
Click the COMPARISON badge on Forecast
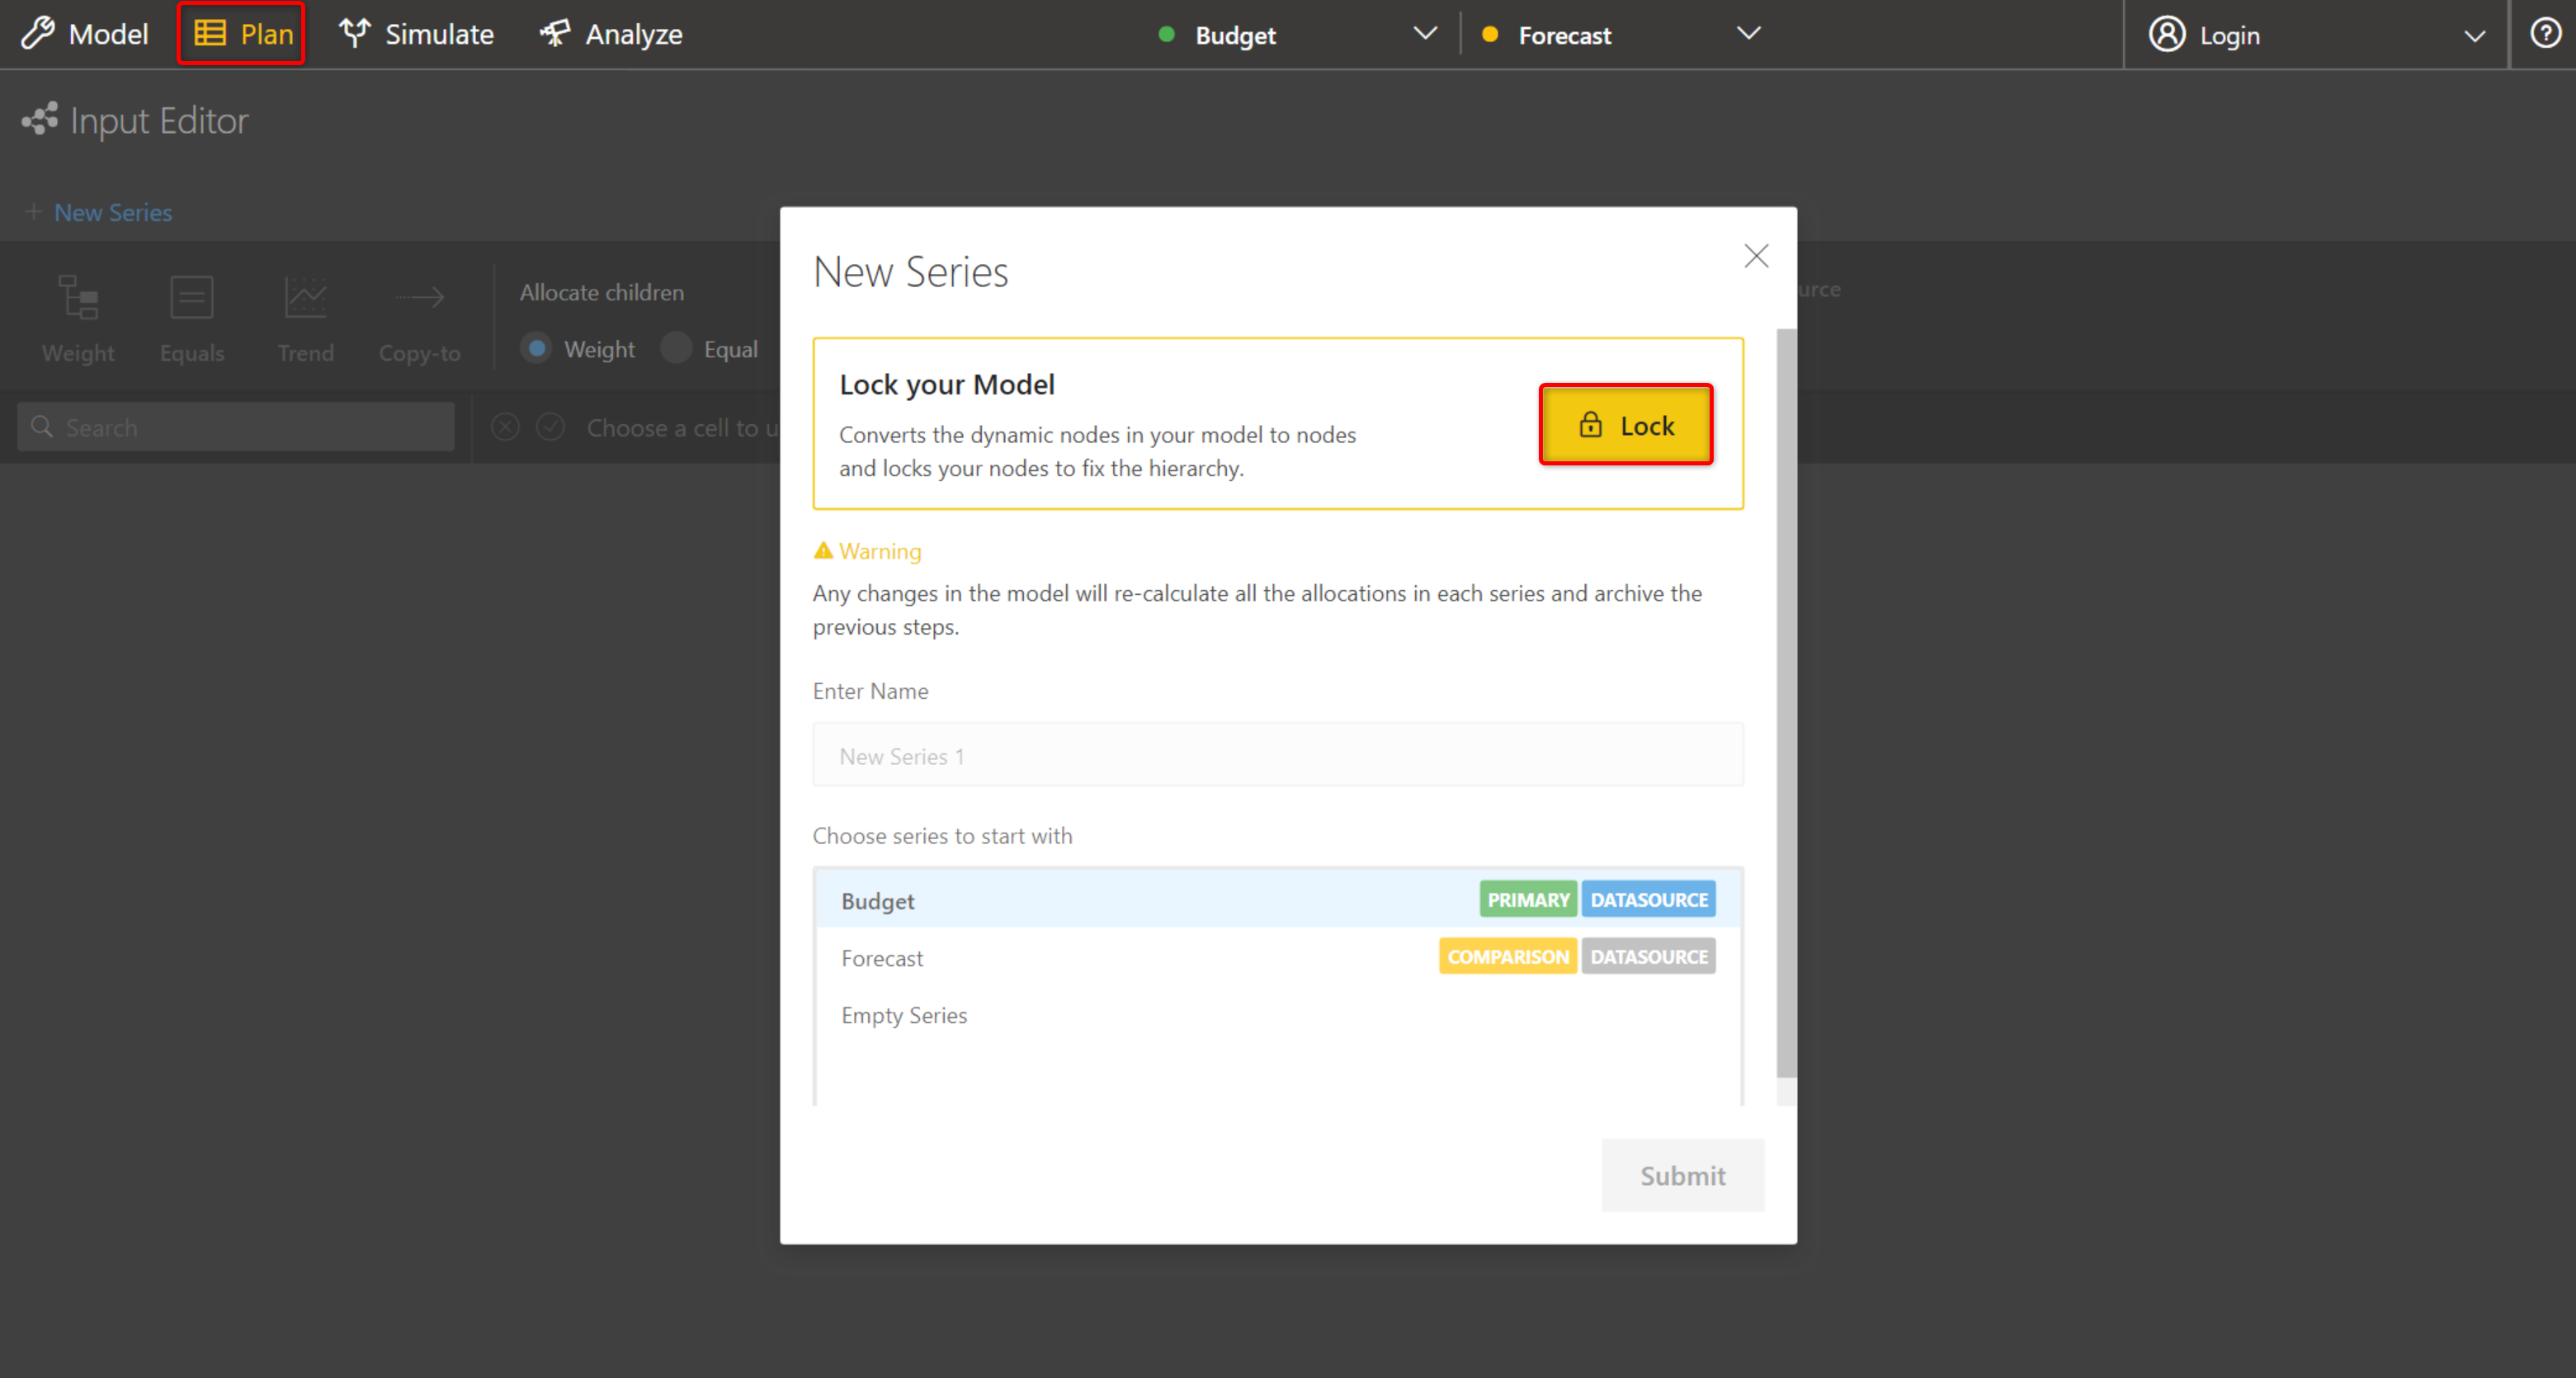click(x=1508, y=956)
